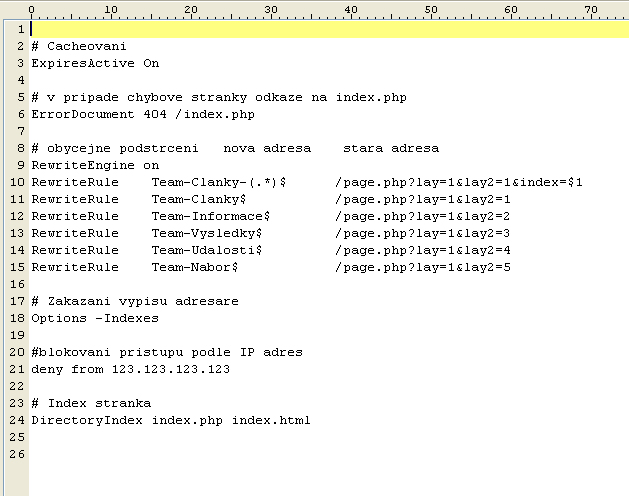Click the word Cacheovani in line 2
The image size is (629, 496).
click(x=87, y=46)
